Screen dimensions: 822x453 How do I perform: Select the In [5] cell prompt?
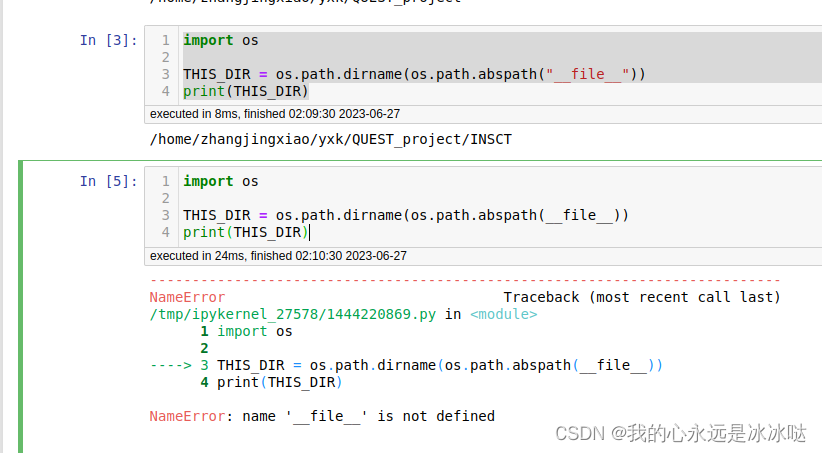click(109, 181)
